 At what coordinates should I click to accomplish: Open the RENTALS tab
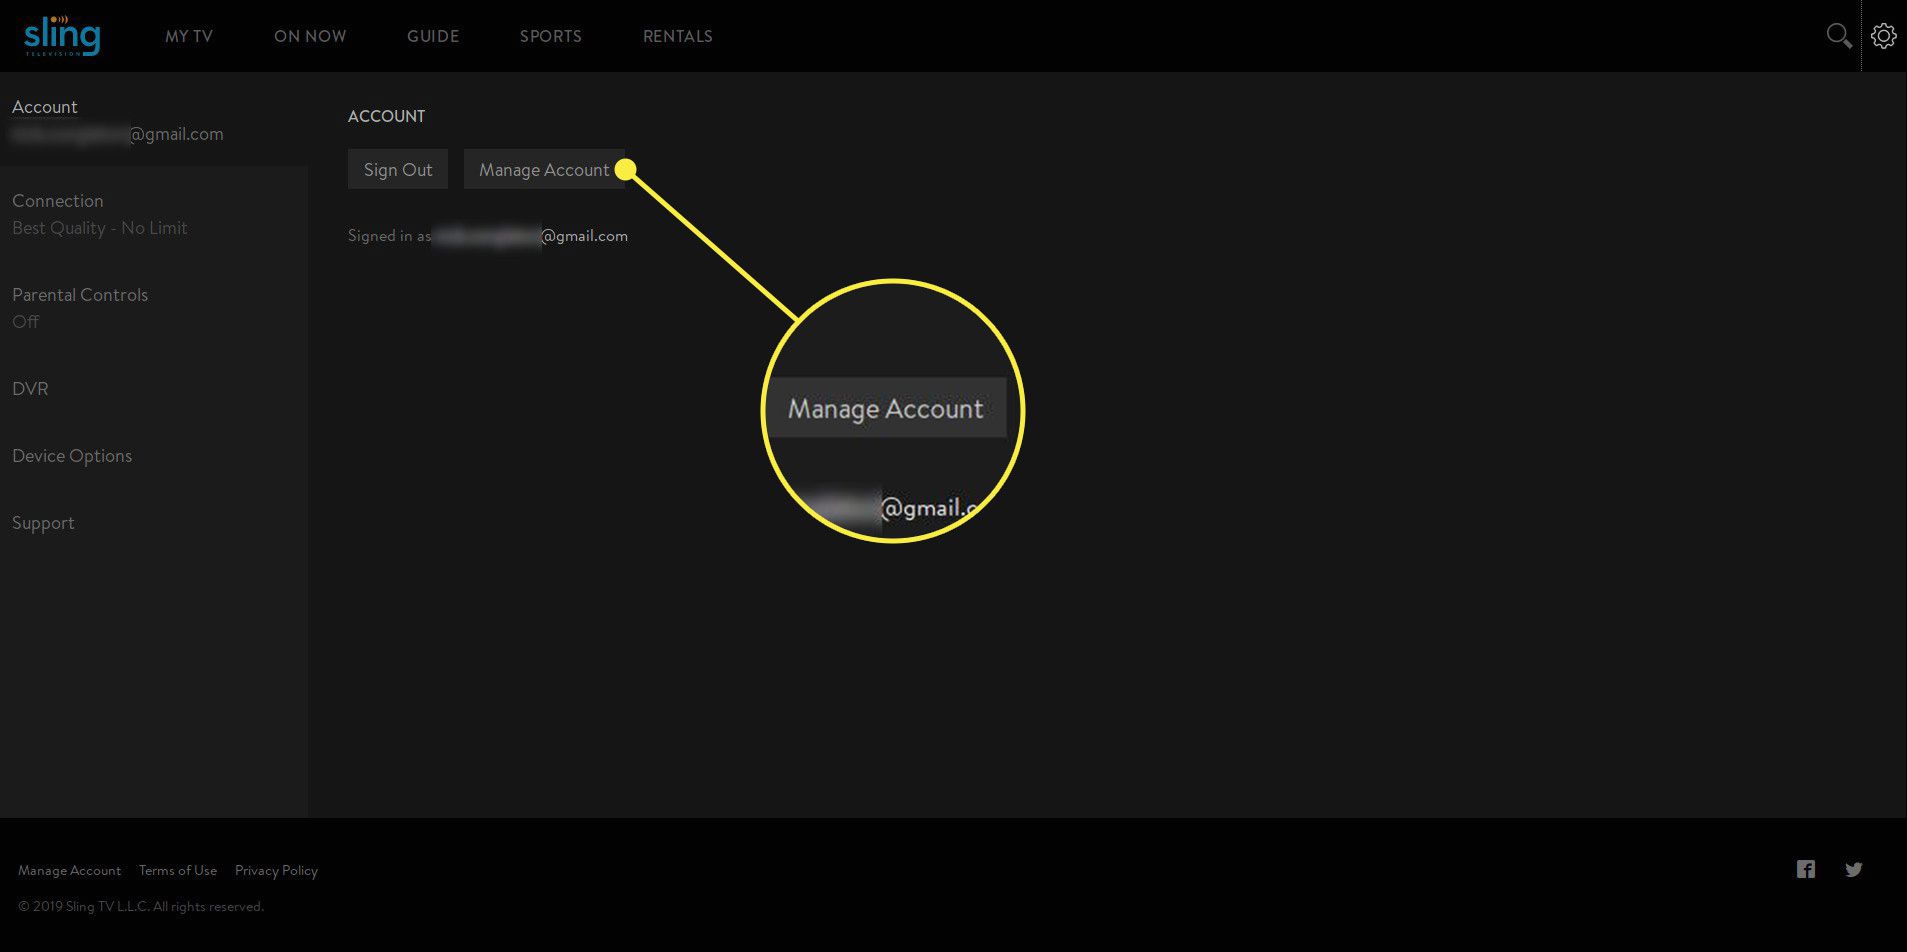pos(678,36)
